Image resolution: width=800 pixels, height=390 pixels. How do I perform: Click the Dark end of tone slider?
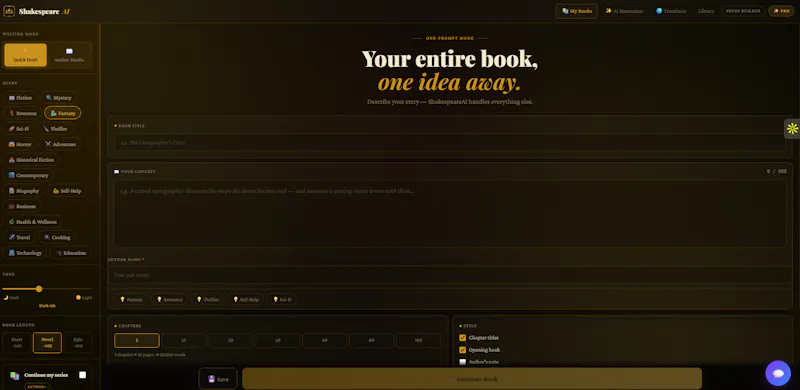11,297
